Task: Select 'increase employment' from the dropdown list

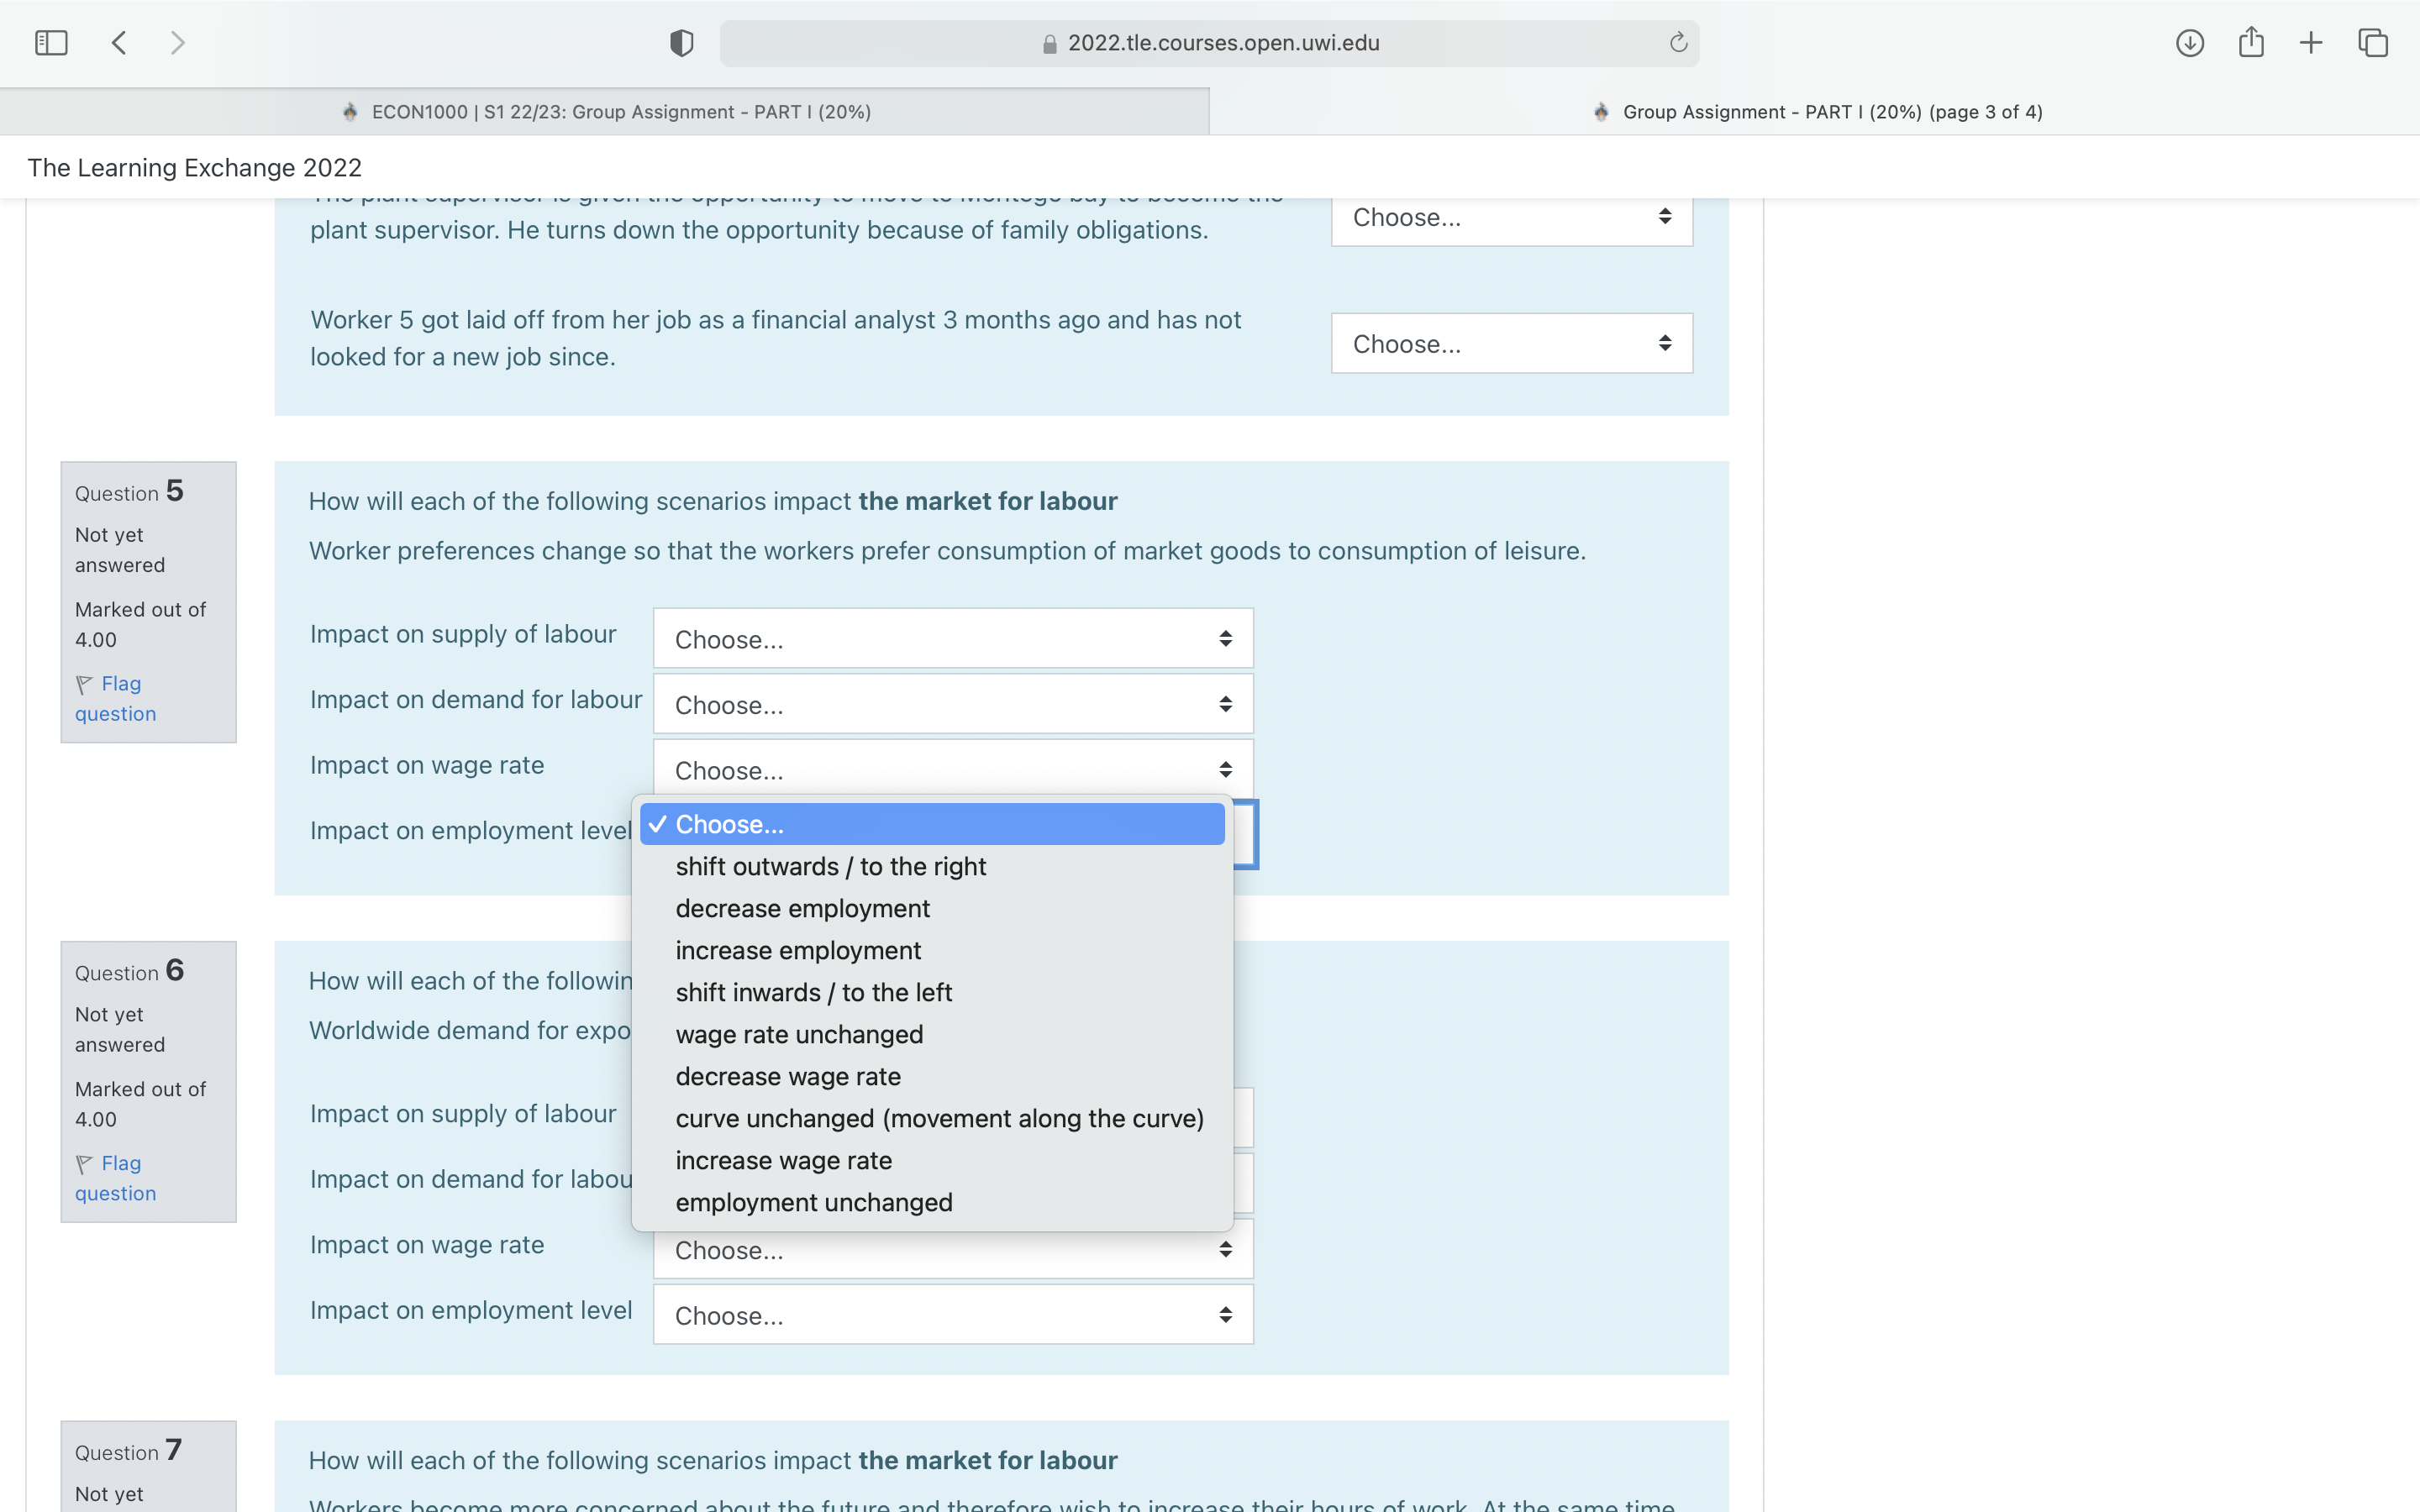Action: pyautogui.click(x=798, y=950)
